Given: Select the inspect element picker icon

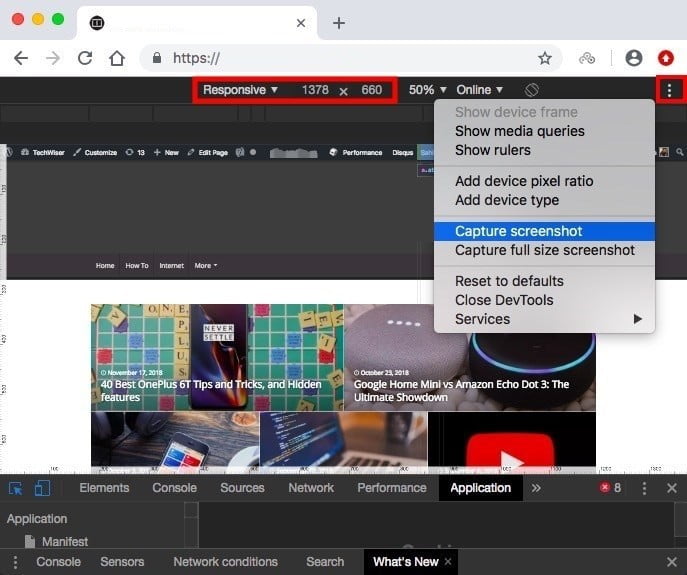Looking at the screenshot, I should (16, 488).
